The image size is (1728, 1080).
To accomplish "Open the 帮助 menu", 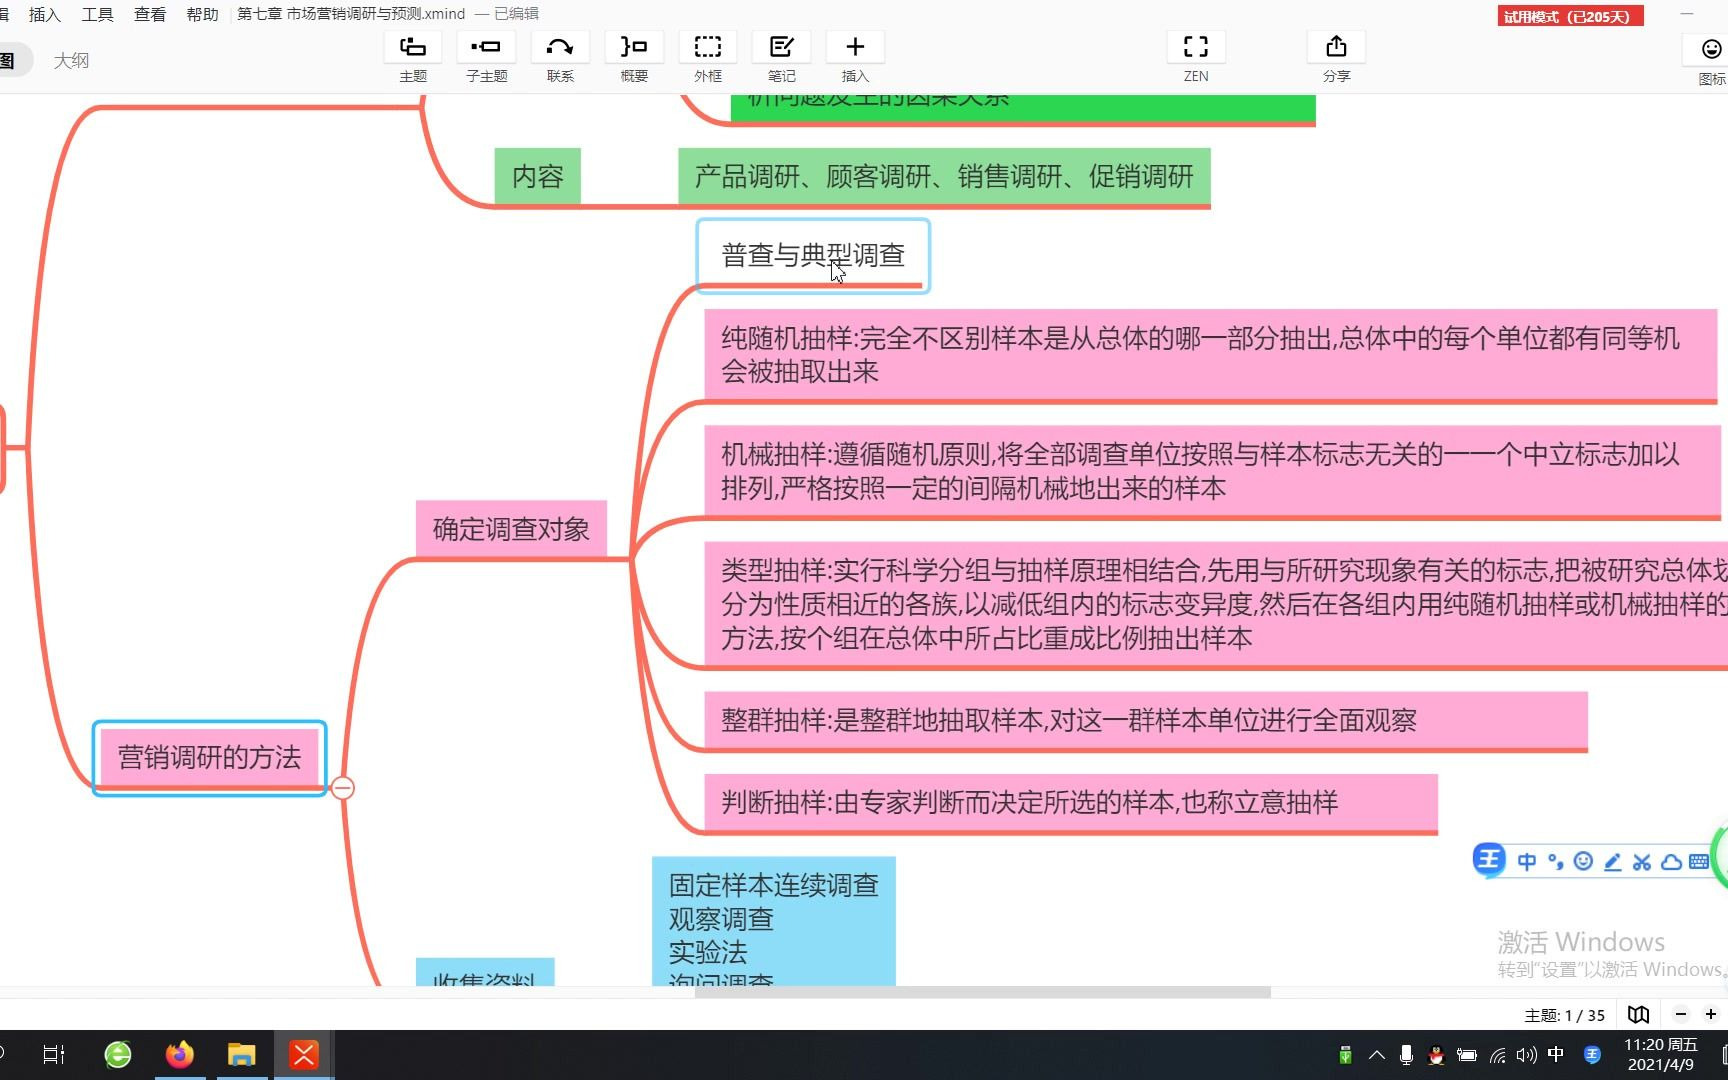I will tap(202, 14).
